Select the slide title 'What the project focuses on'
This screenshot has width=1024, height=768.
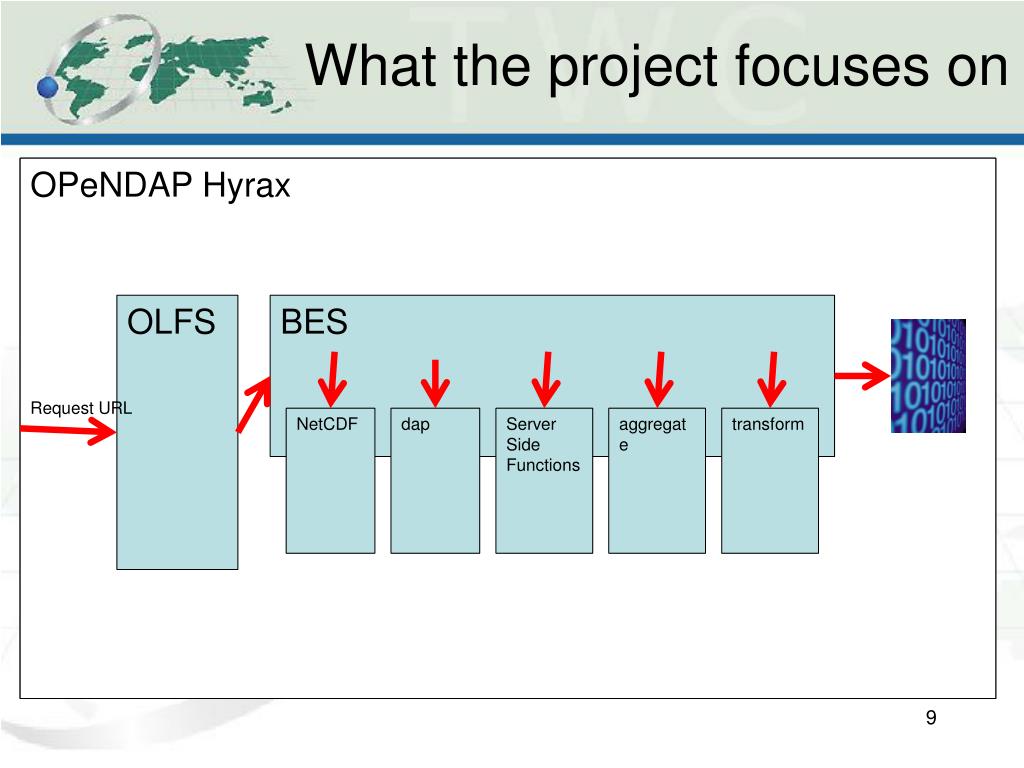click(657, 65)
